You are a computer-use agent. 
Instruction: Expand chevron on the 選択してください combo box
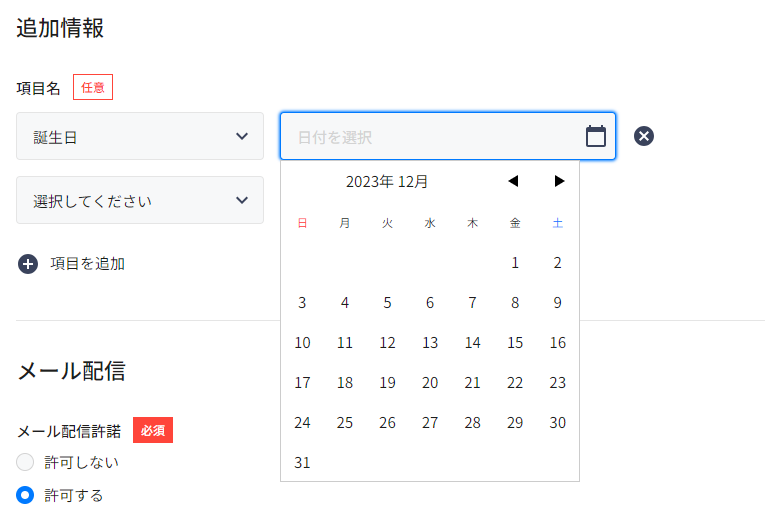click(242, 200)
